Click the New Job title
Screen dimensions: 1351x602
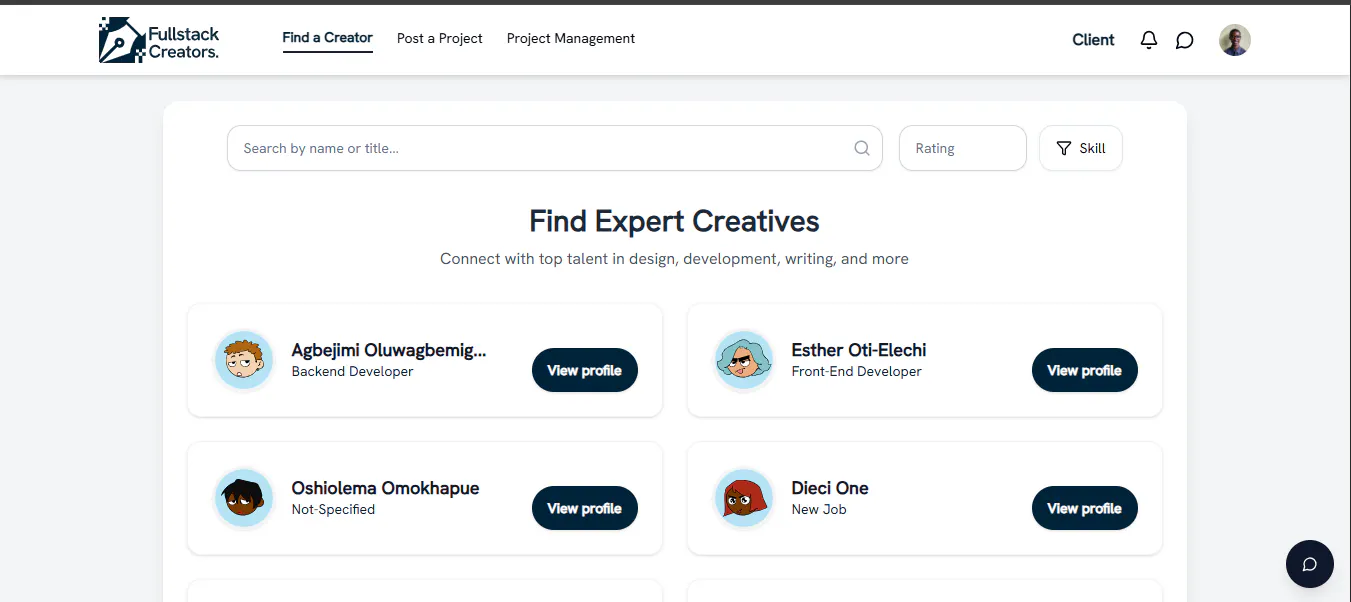[x=819, y=509]
